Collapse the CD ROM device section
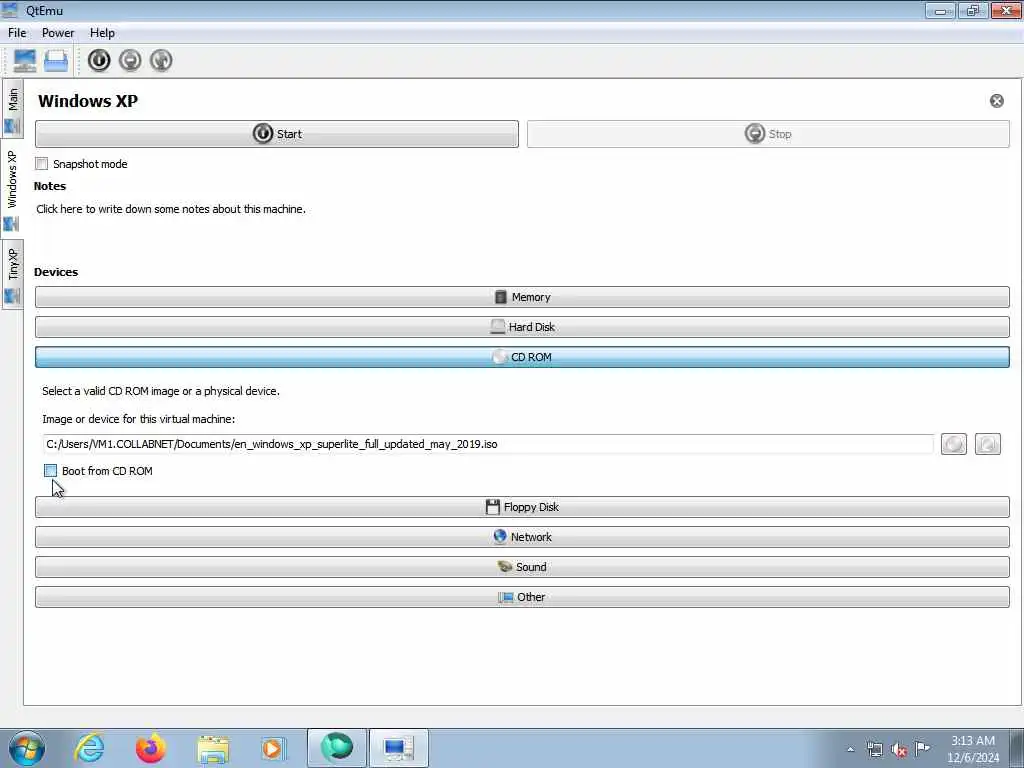This screenshot has width=1024, height=768. point(522,357)
